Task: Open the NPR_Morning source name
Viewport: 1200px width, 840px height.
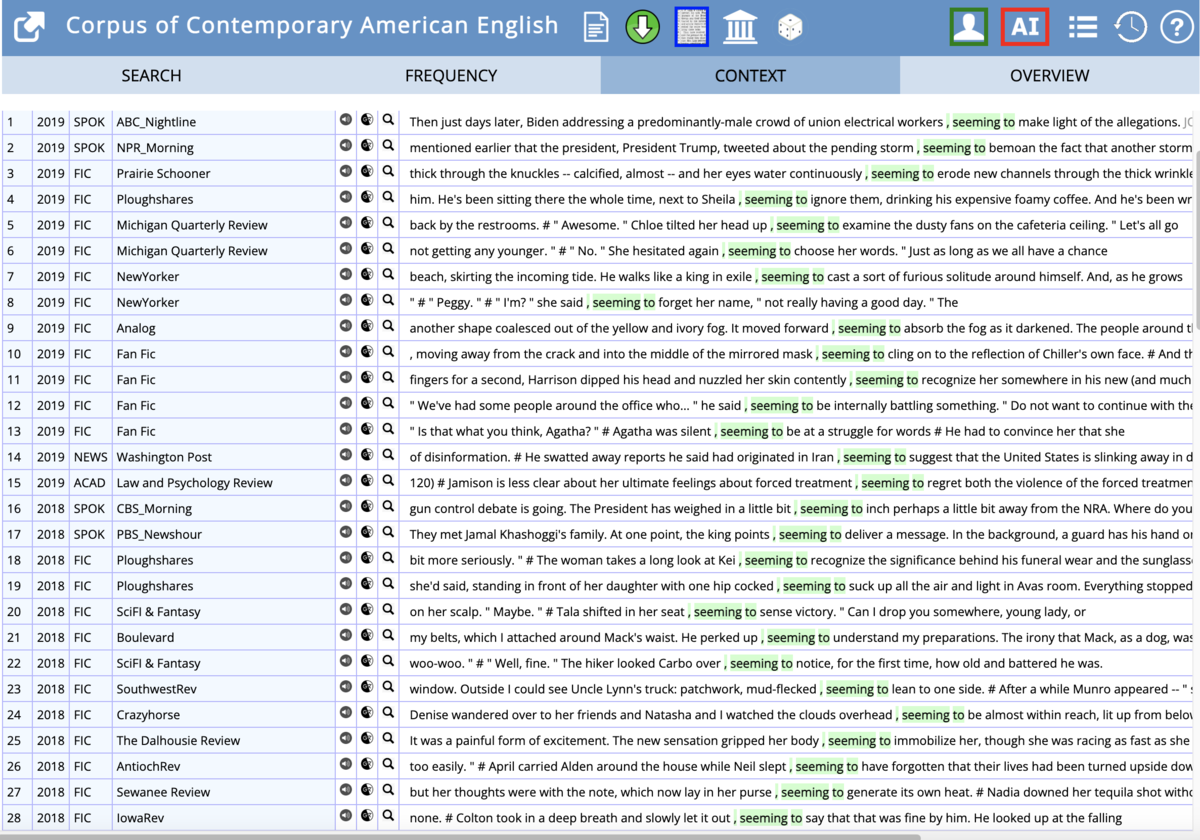Action: click(155, 148)
